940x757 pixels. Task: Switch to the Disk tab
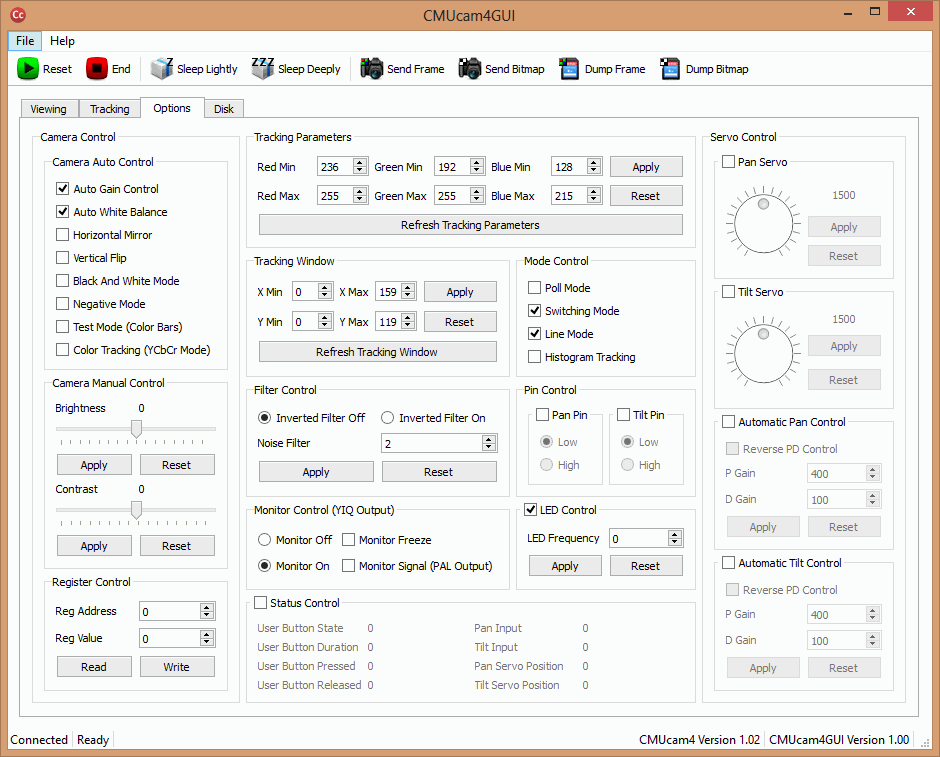click(224, 108)
